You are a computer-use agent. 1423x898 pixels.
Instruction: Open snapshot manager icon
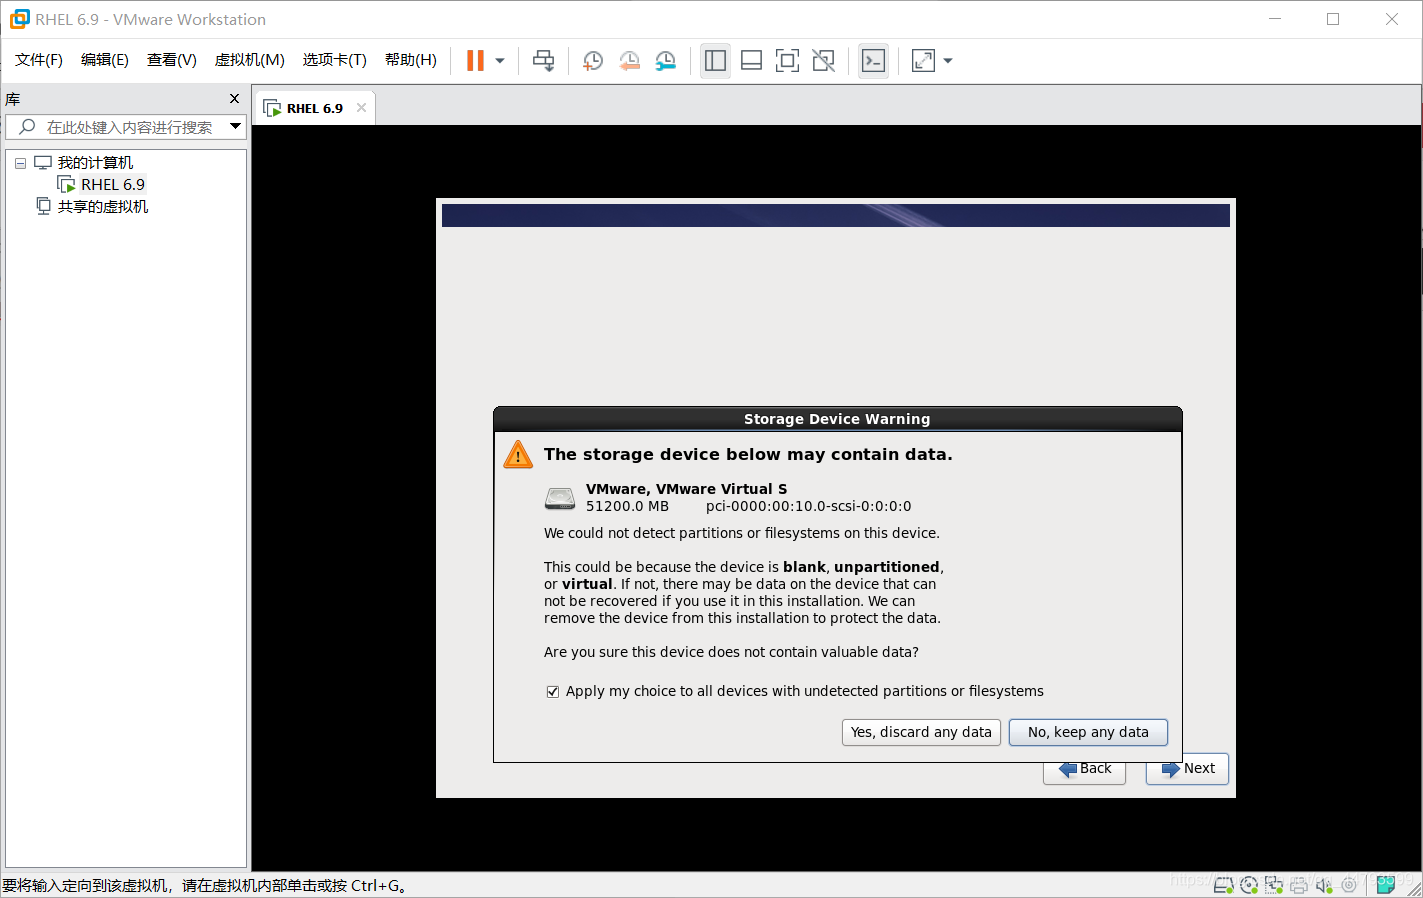[665, 61]
